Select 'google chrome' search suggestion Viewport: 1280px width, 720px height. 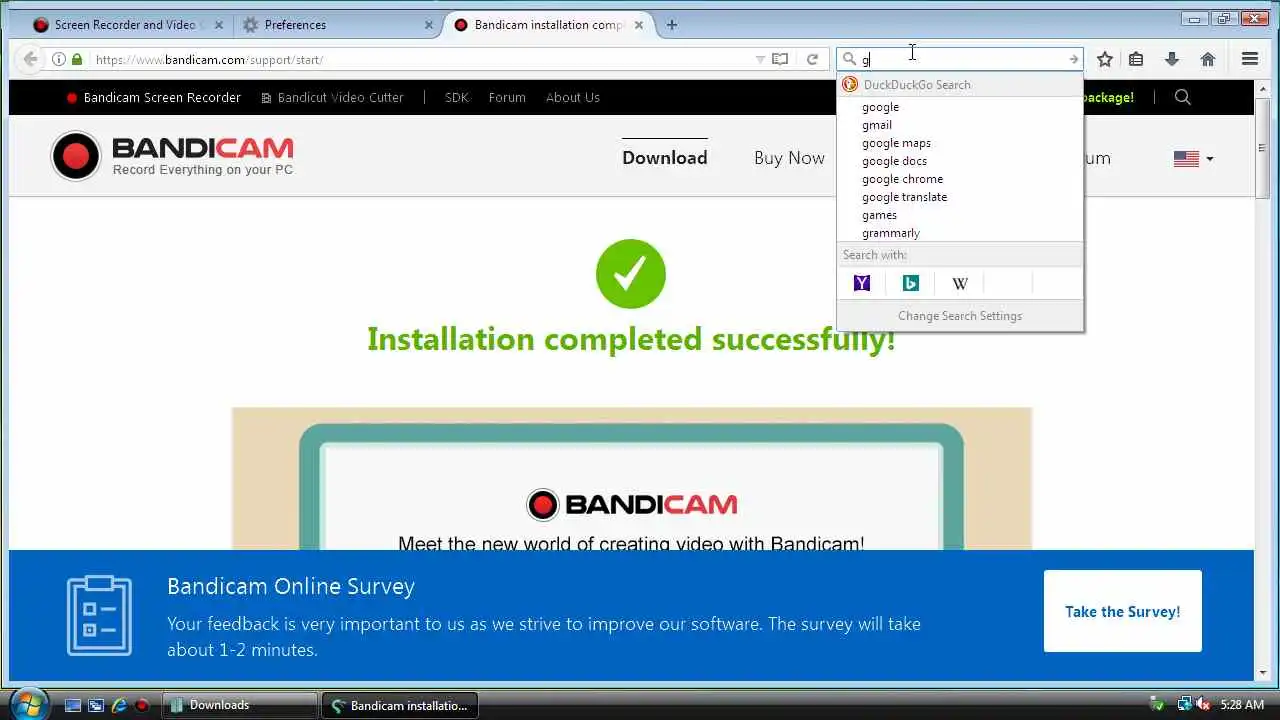(960, 179)
